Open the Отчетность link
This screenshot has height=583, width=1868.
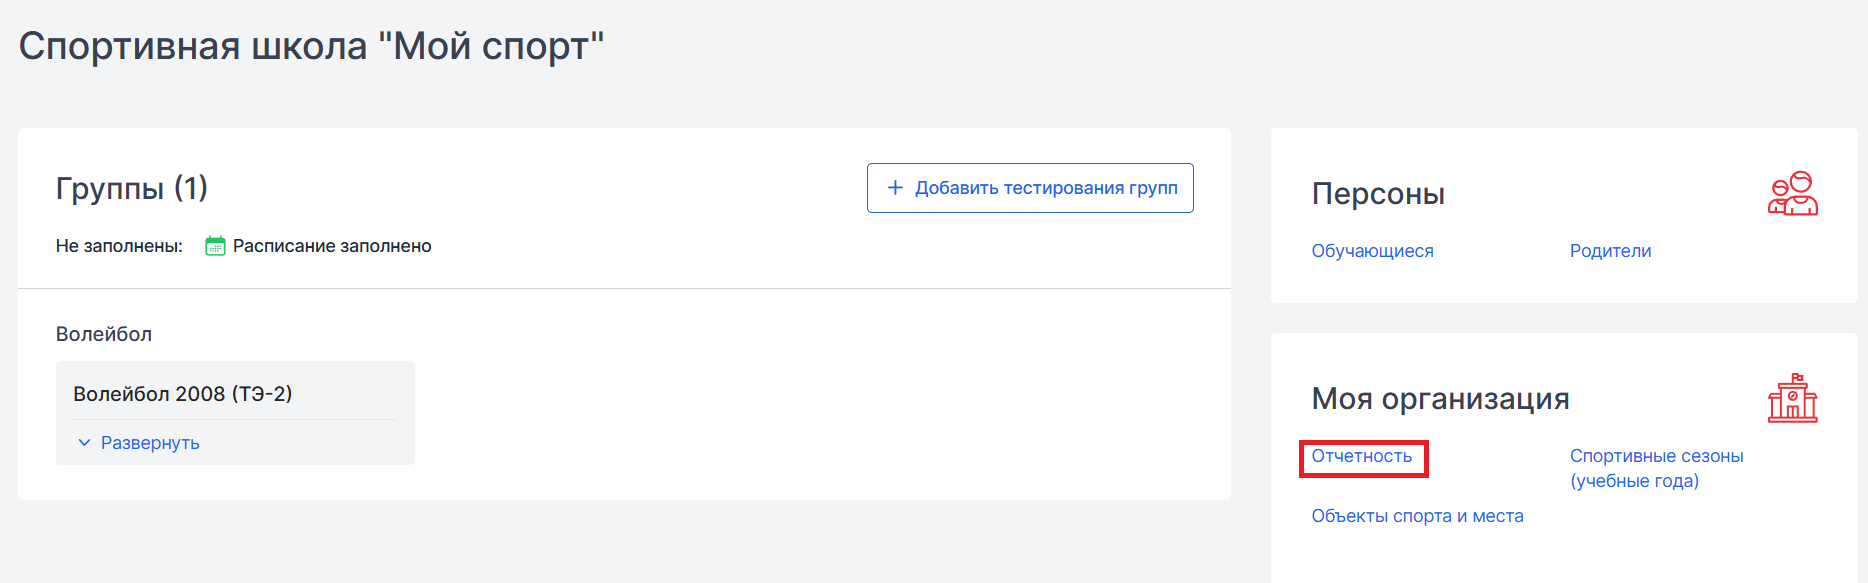[x=1362, y=456]
